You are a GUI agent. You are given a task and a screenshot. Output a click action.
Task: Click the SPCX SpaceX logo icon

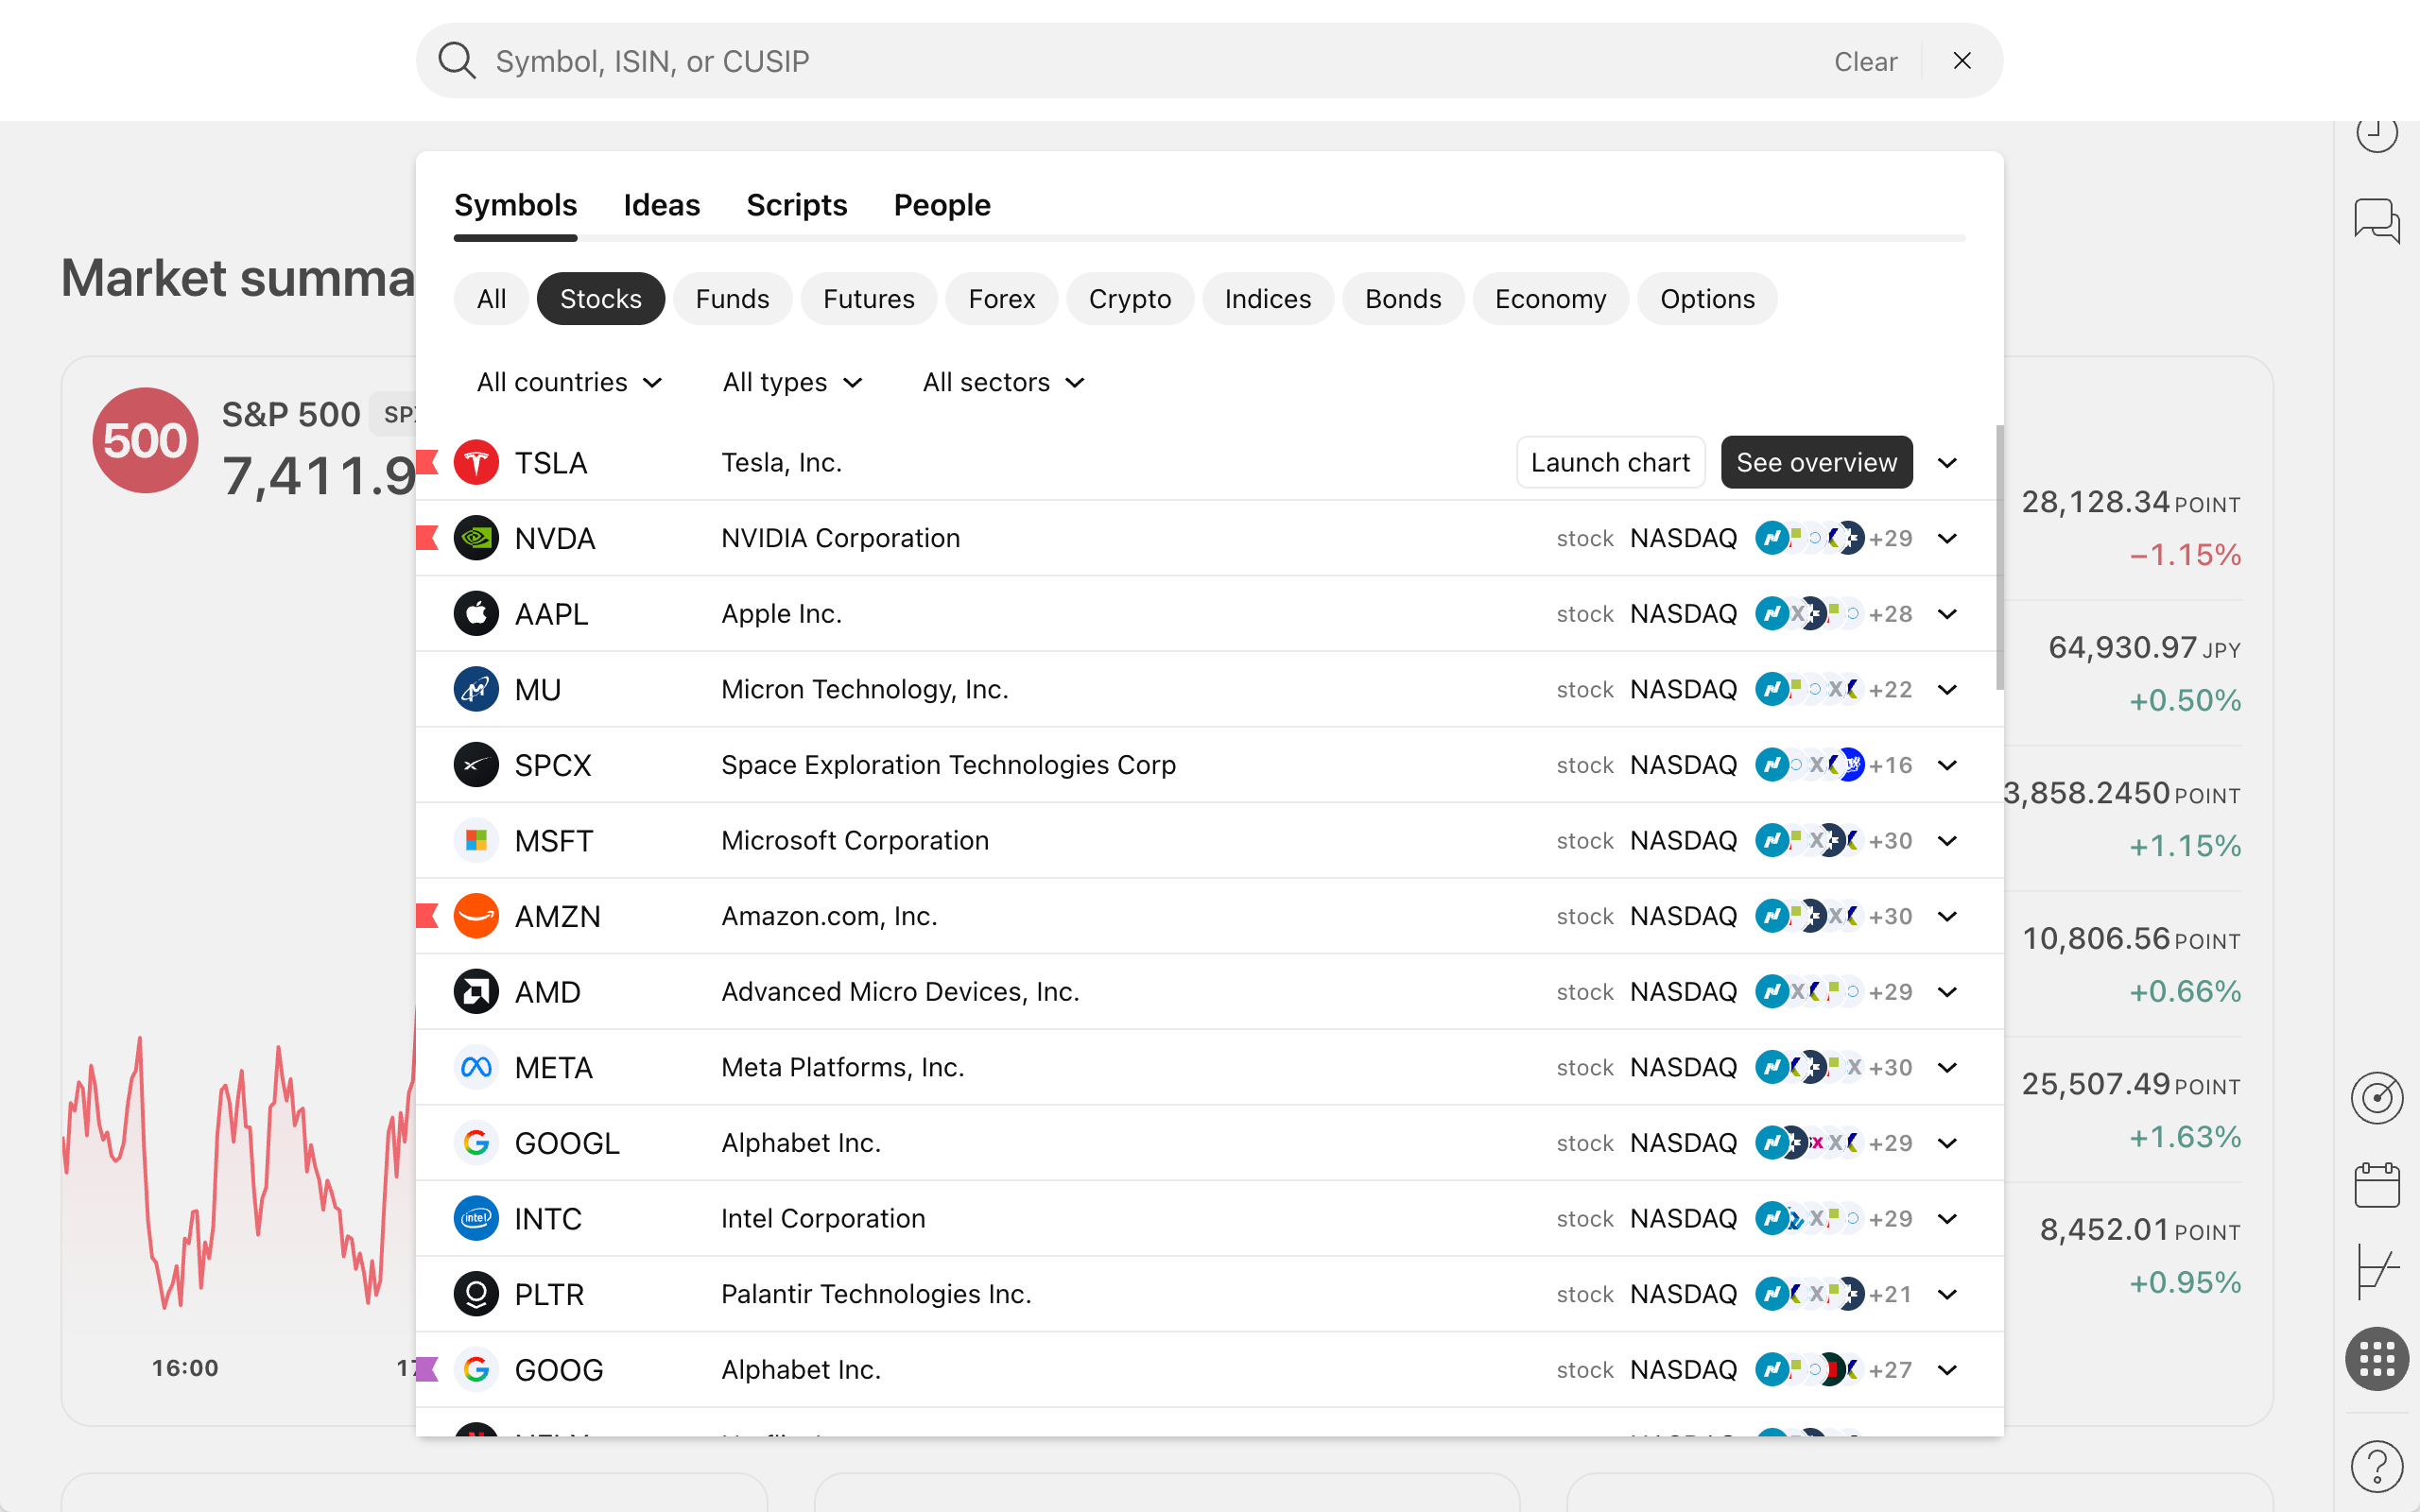point(476,765)
